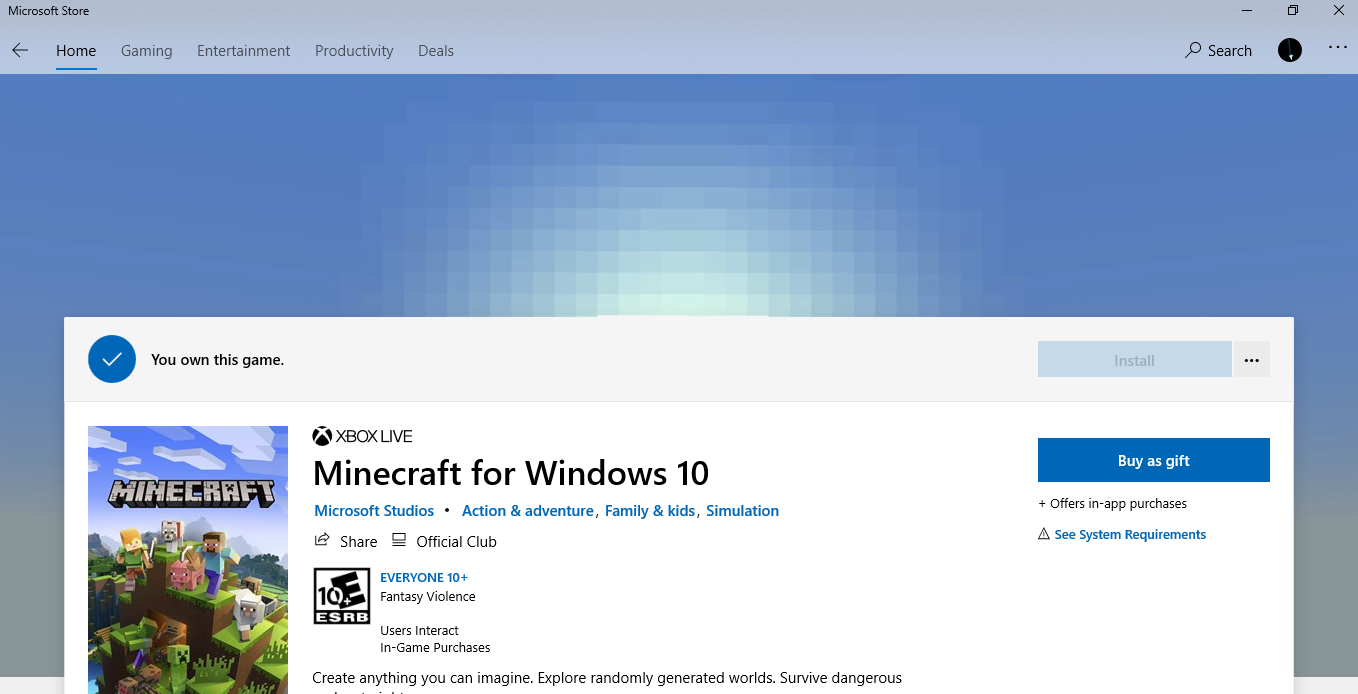Select the title Minecraft for Windows 10
Viewport: 1358px width, 694px height.
(511, 472)
